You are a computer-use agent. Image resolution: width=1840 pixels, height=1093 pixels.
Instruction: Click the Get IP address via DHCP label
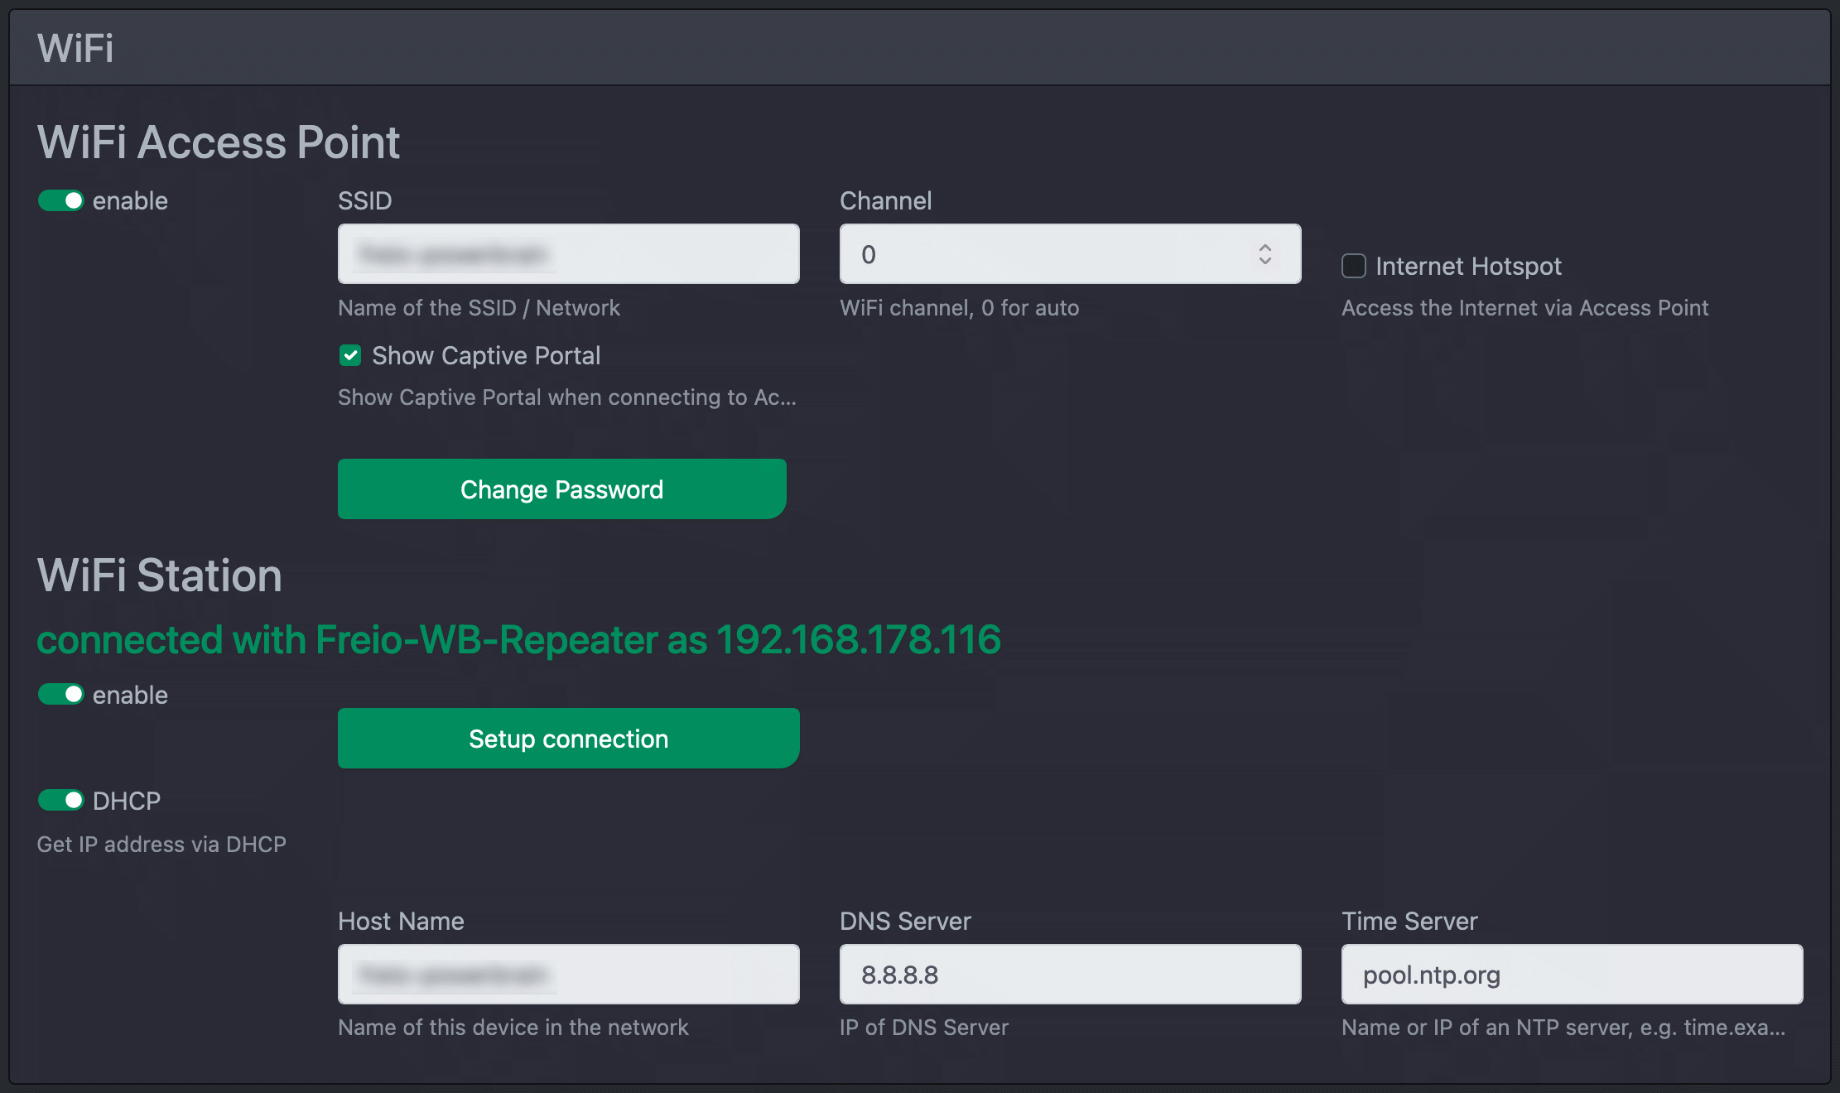click(160, 843)
